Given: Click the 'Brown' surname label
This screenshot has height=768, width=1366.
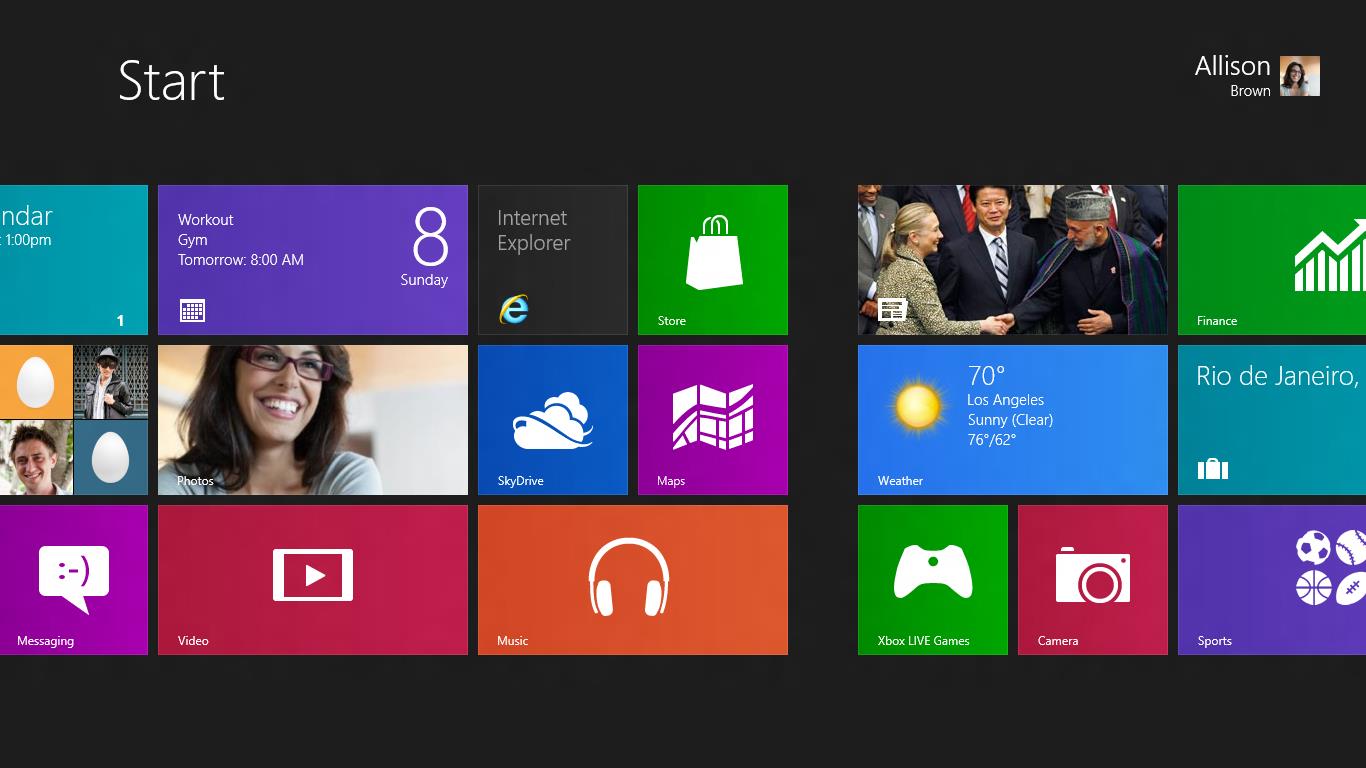Looking at the screenshot, I should 1250,91.
